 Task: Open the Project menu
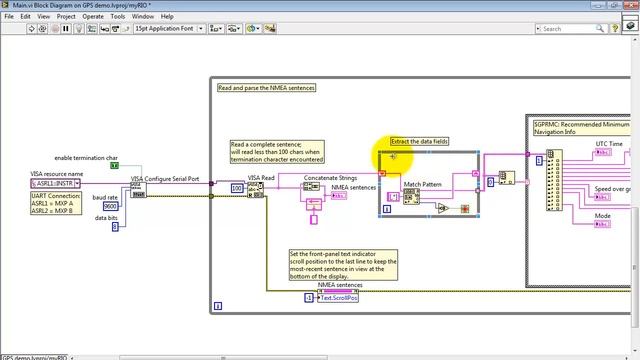(x=66, y=16)
